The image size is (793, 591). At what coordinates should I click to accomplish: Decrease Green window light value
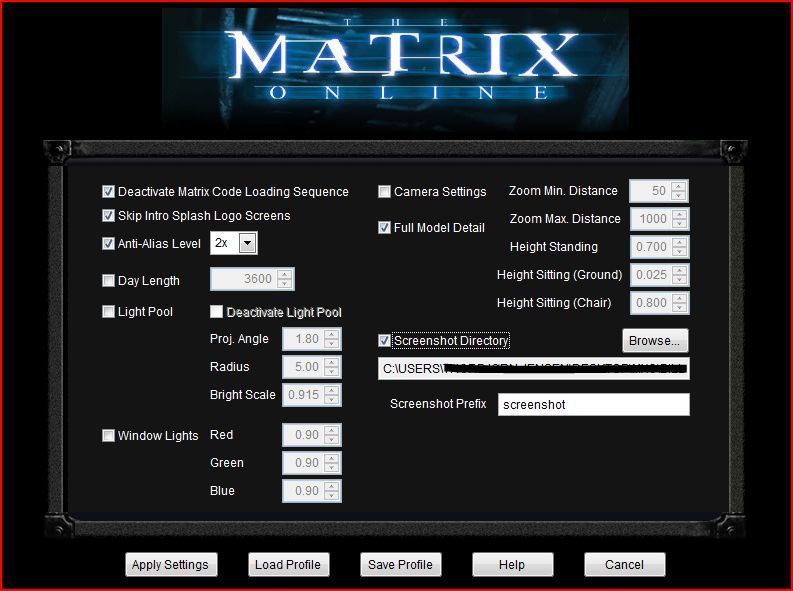(x=332, y=468)
